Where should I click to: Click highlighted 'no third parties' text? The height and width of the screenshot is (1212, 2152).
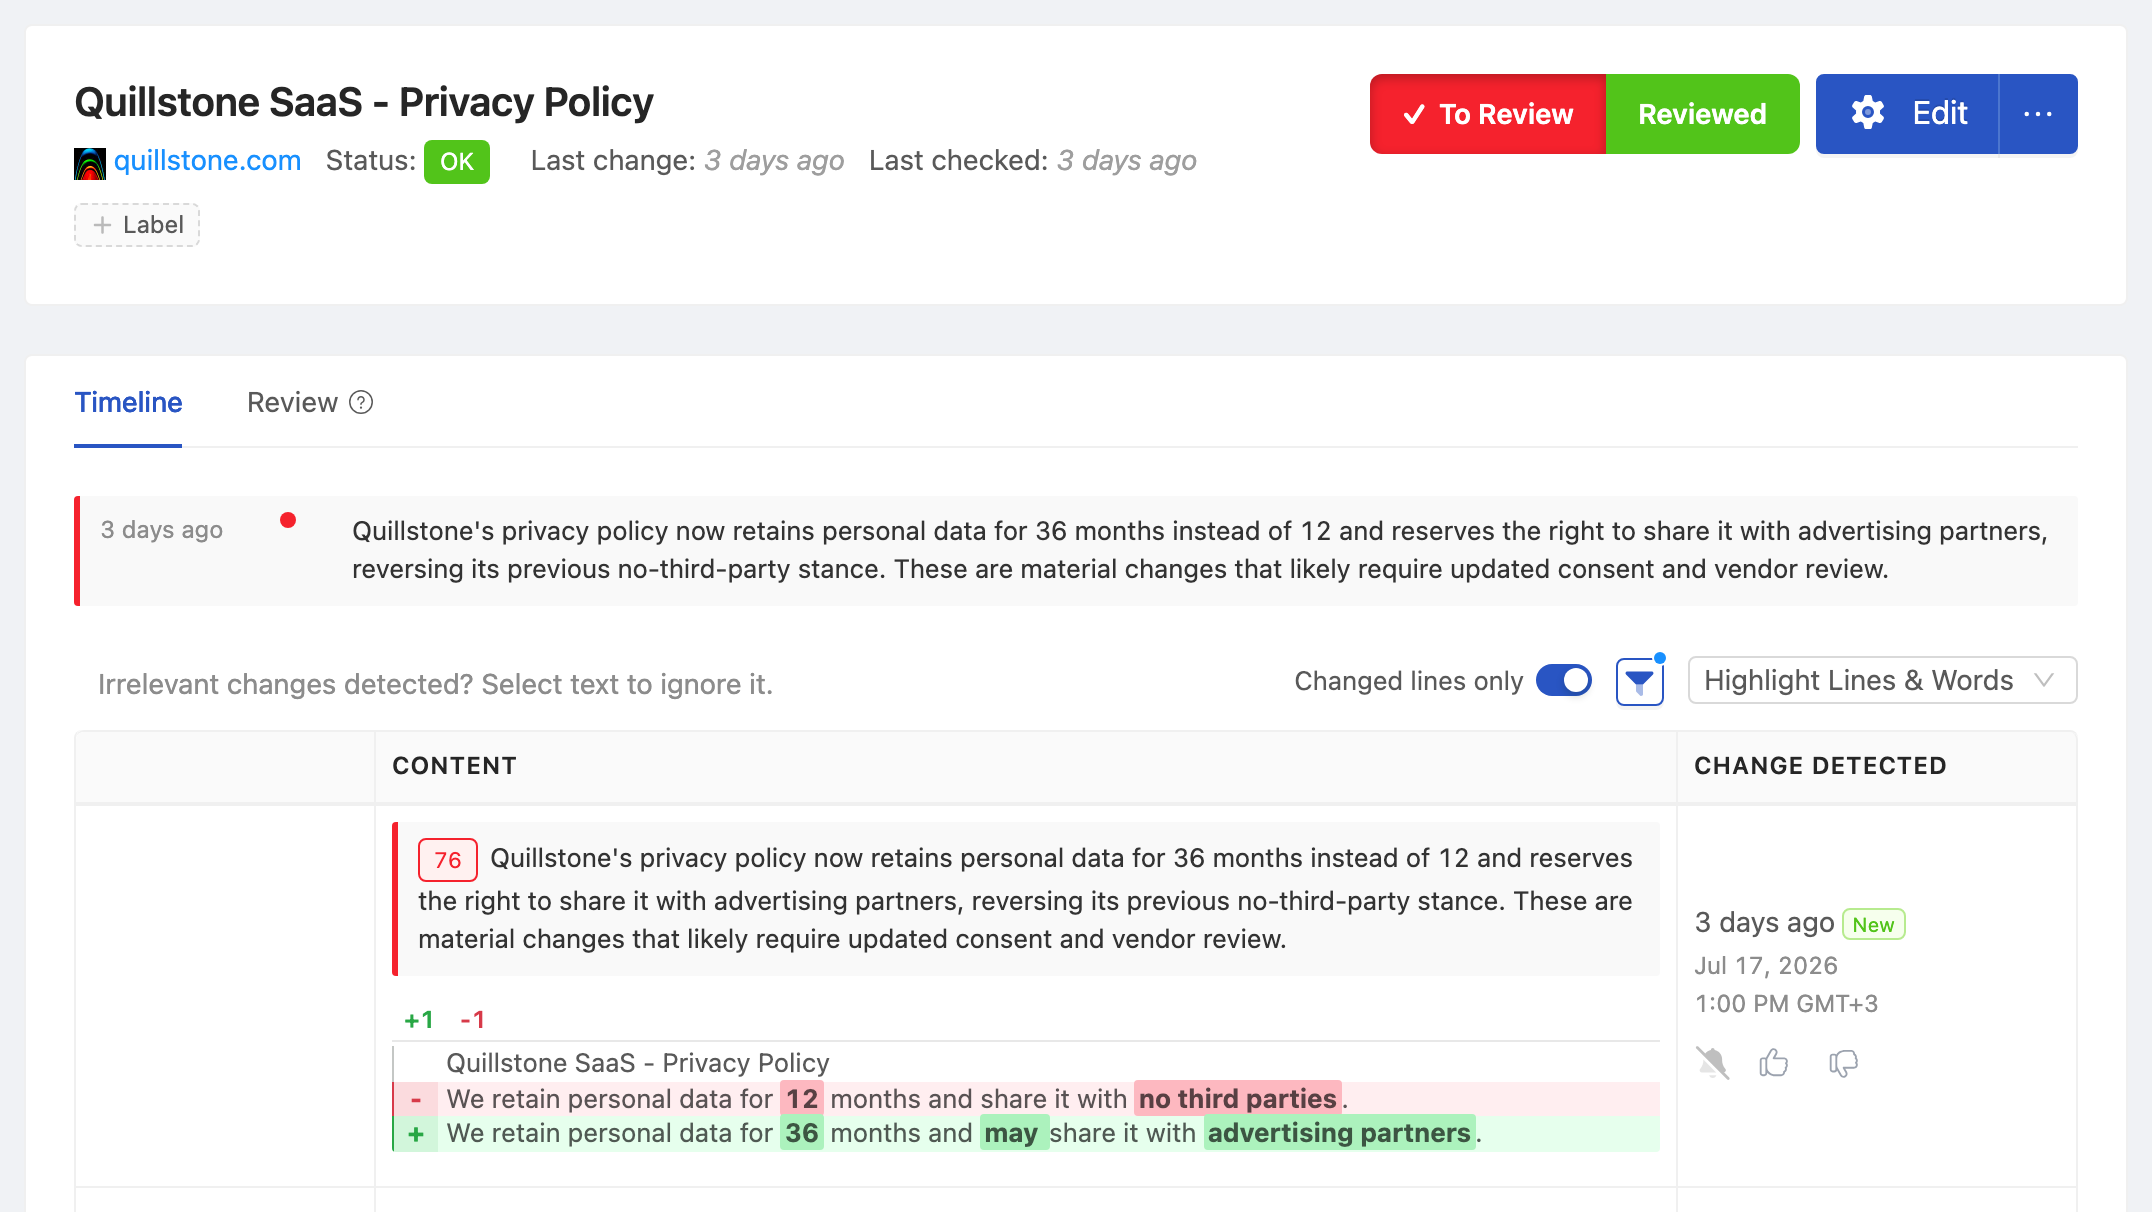click(x=1237, y=1099)
